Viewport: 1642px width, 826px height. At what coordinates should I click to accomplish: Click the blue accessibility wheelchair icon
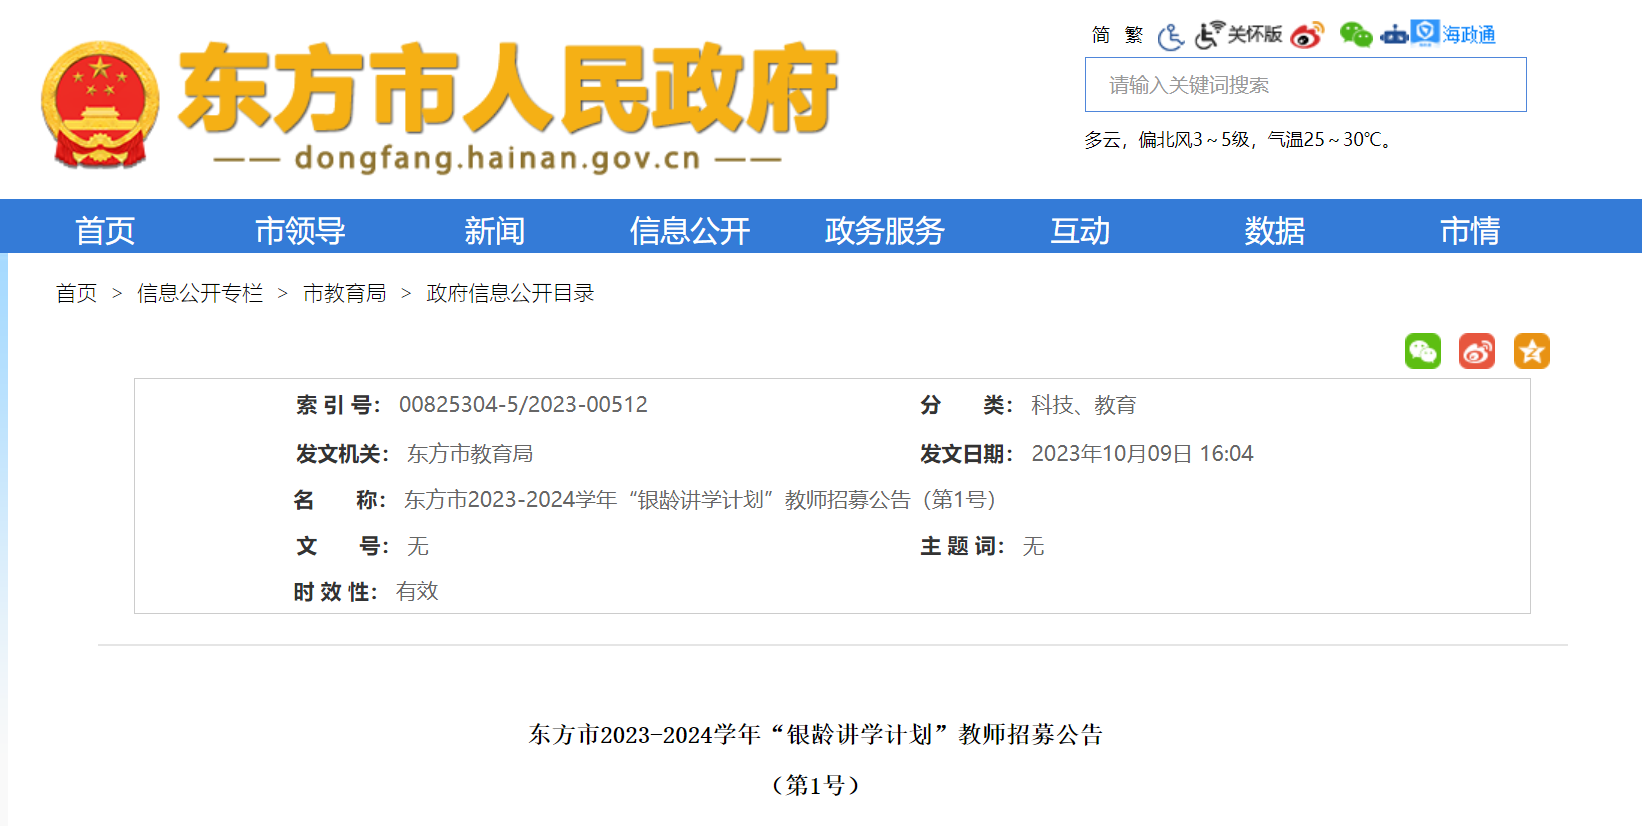1171,37
